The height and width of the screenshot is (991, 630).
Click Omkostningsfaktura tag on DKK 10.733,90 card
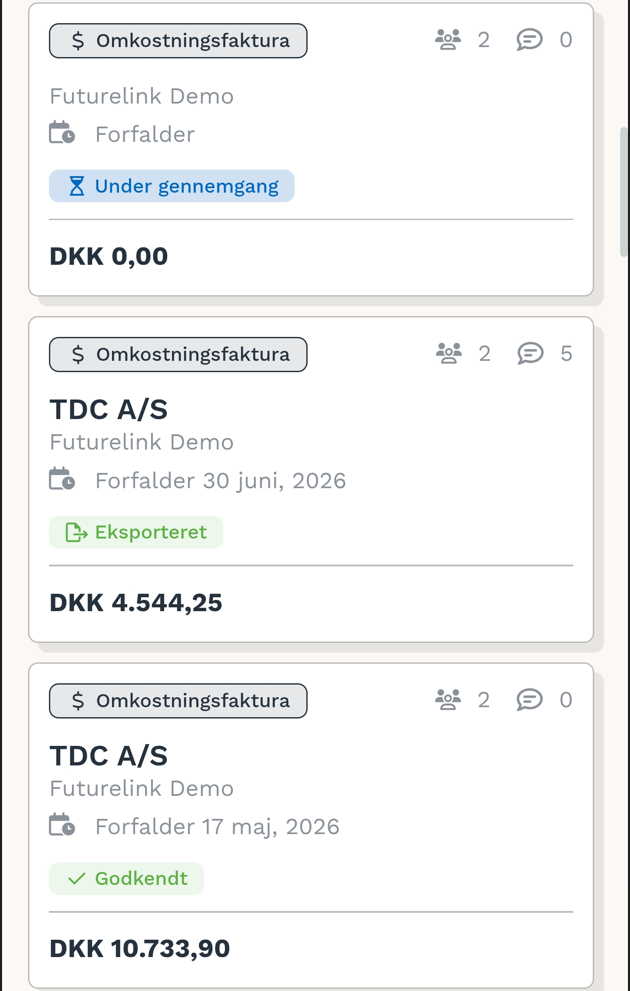[178, 700]
